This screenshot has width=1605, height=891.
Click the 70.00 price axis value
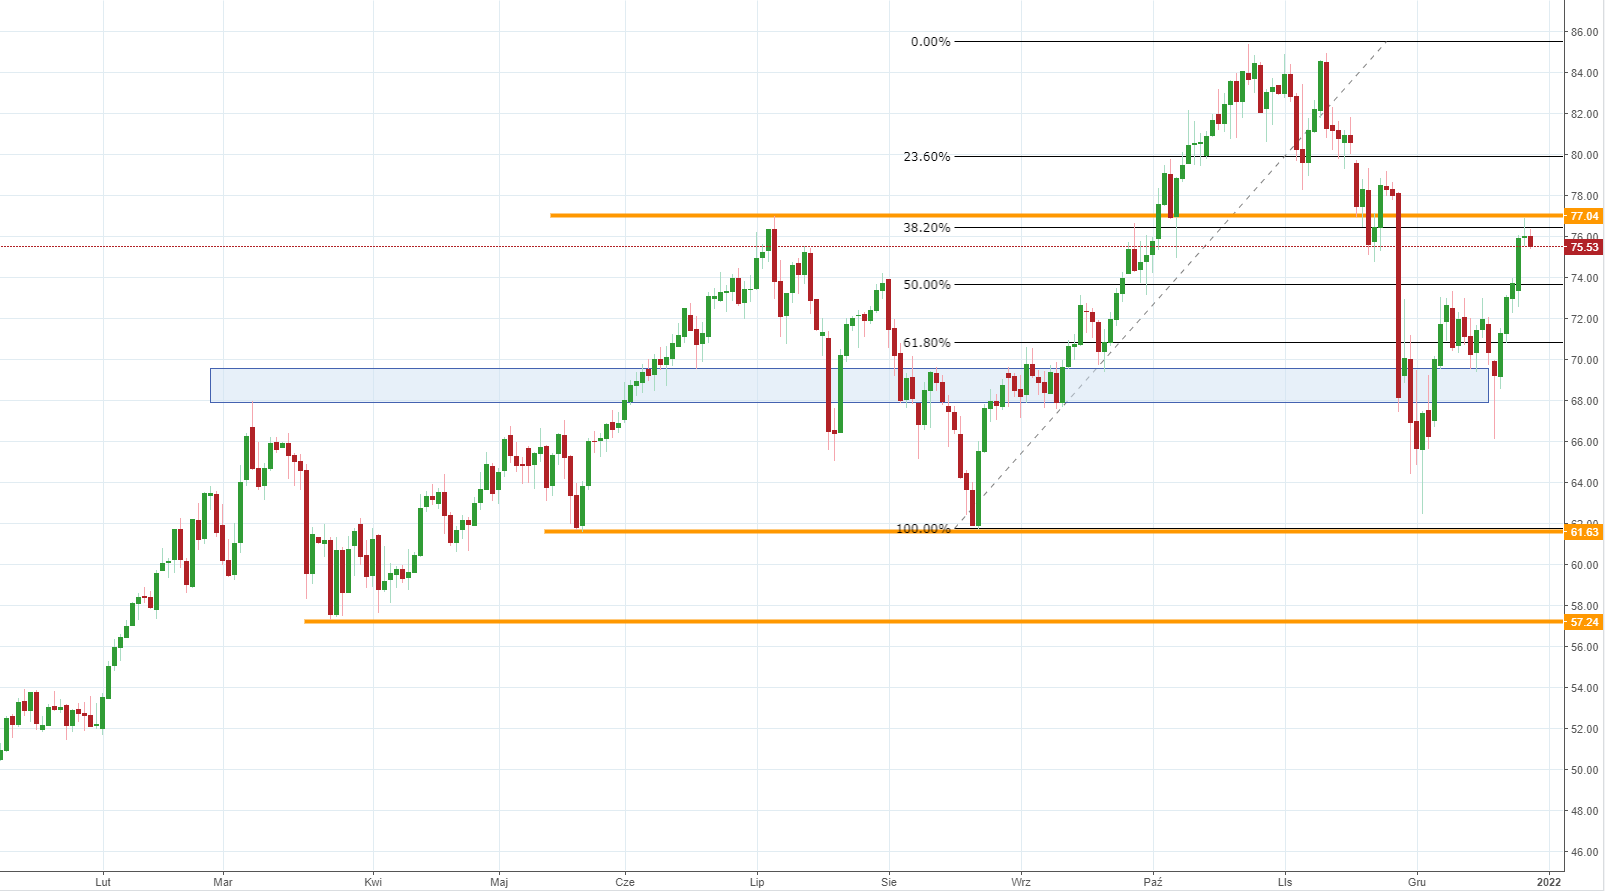pos(1584,360)
